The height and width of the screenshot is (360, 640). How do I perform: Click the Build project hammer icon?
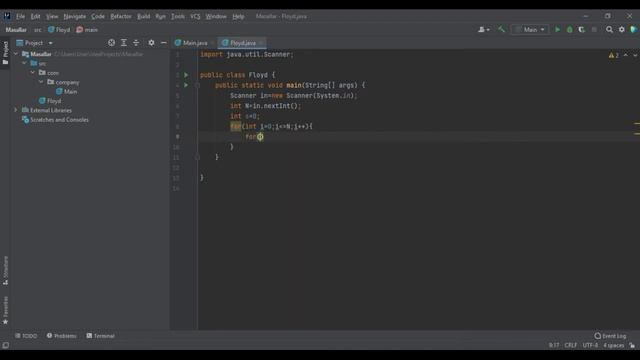[501, 29]
